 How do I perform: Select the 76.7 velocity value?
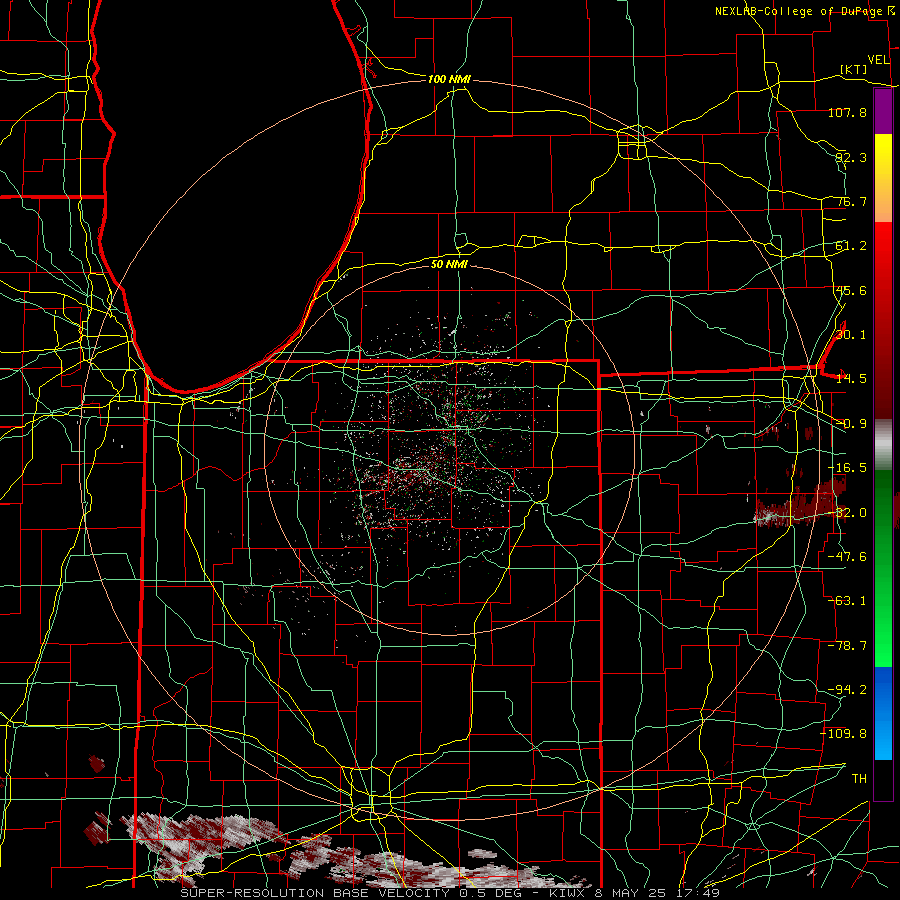coord(851,201)
